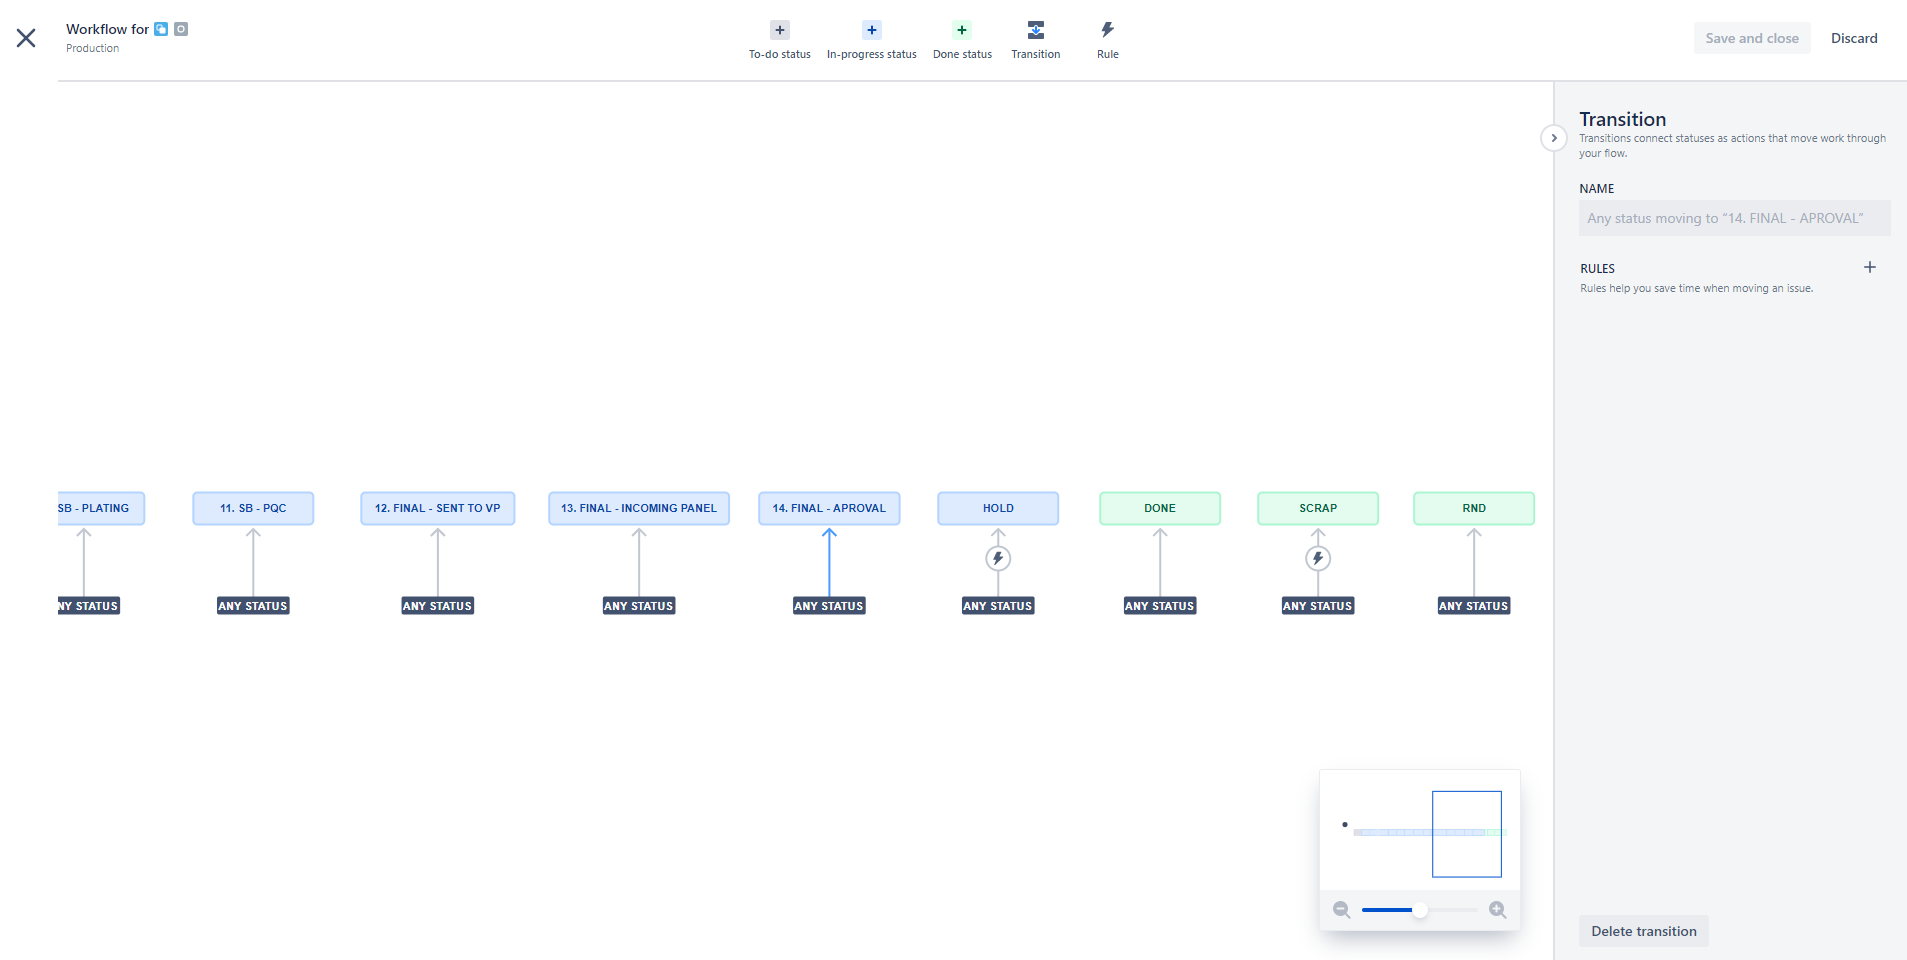Click the rule lightning icon under SCRAP
1907x960 pixels.
click(1318, 558)
